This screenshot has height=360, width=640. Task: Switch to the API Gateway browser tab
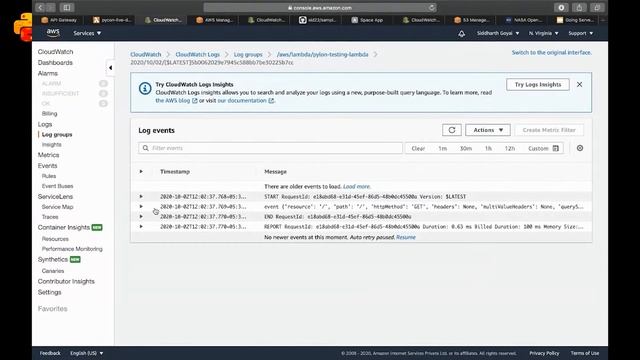pos(59,20)
